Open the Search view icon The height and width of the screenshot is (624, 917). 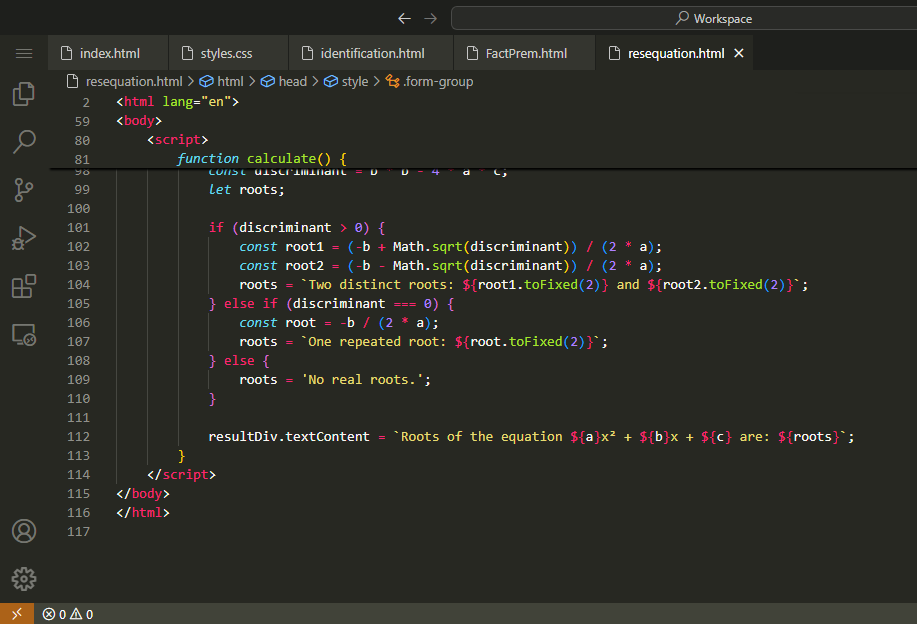point(24,142)
